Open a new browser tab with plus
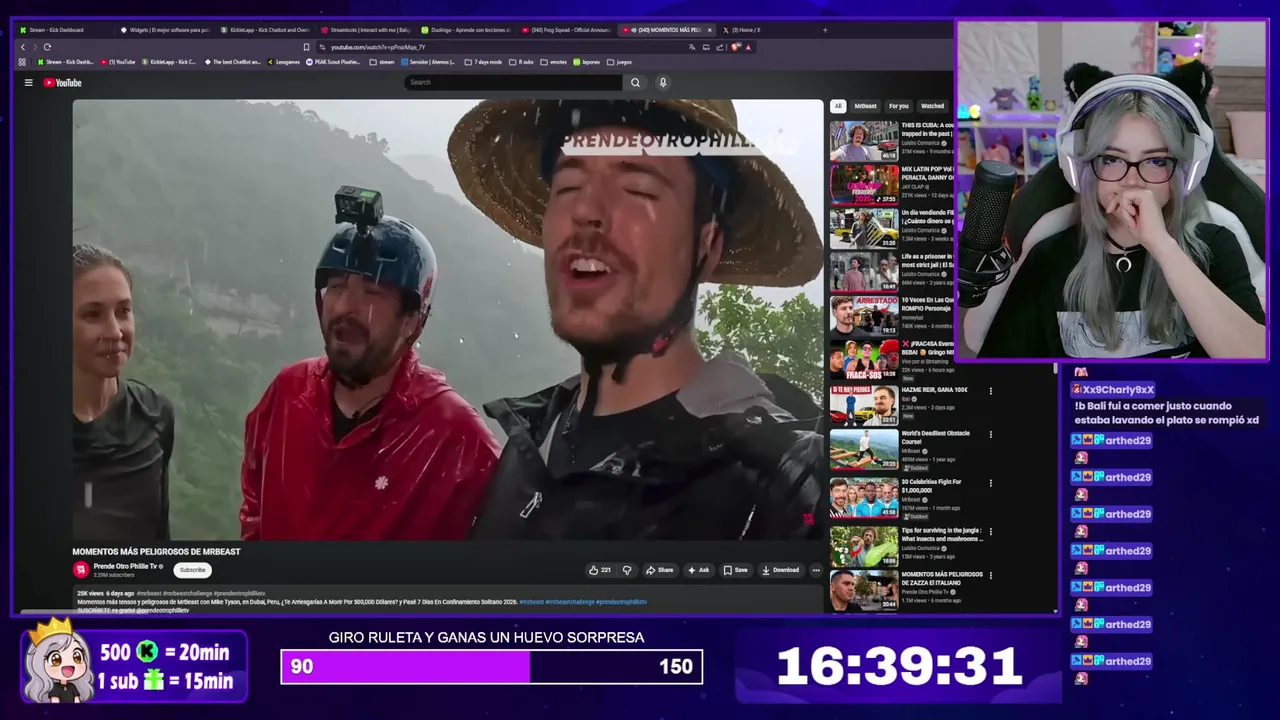The height and width of the screenshot is (720, 1280). [x=825, y=30]
